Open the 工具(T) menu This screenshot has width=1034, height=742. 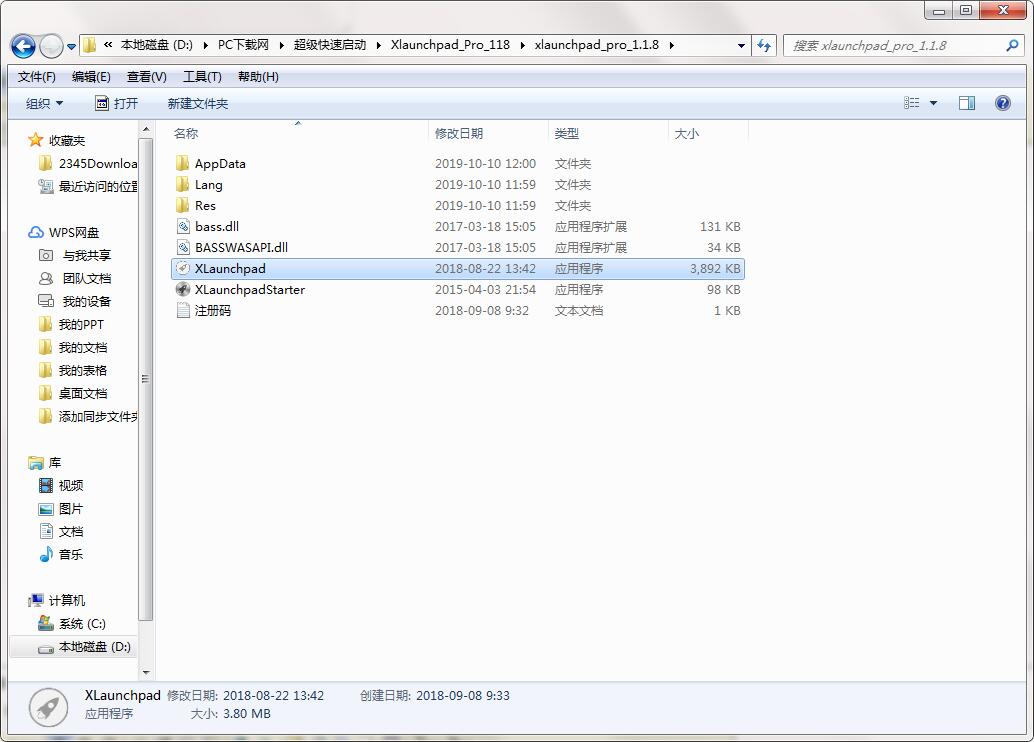click(202, 77)
